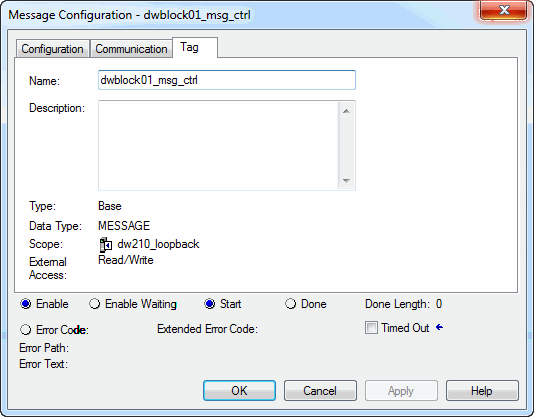Select the Tag tab
534x417 pixels.
tap(195, 47)
